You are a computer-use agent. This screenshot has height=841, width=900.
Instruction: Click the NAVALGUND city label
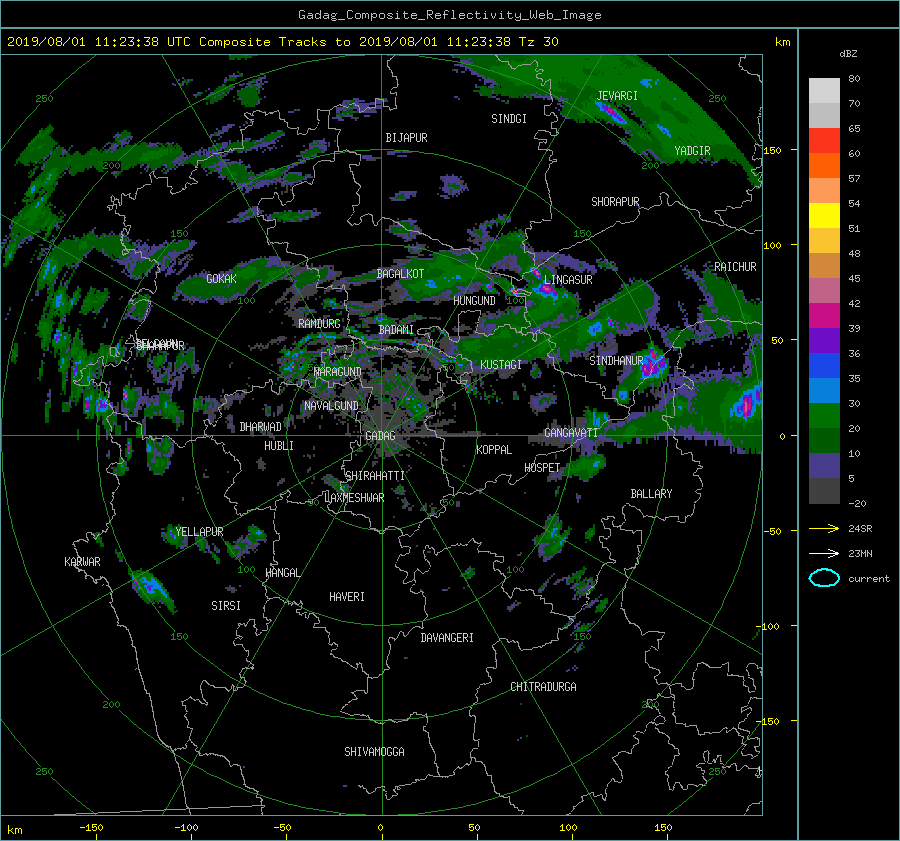click(331, 406)
